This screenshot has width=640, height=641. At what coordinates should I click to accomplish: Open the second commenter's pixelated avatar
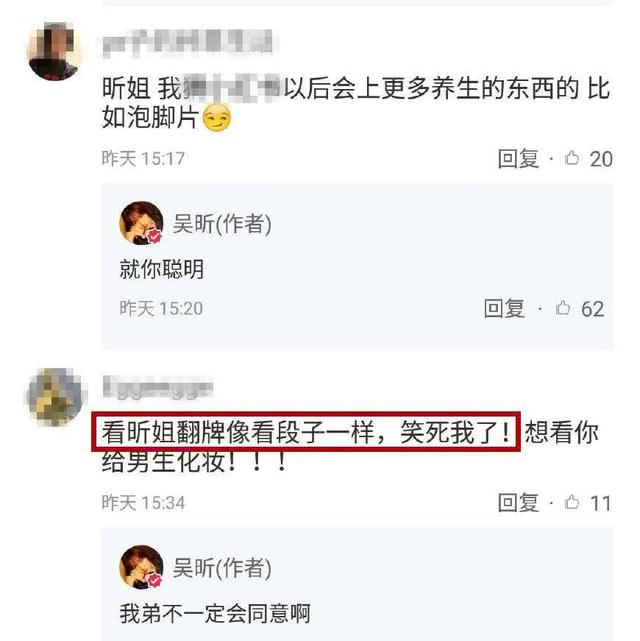[55, 397]
